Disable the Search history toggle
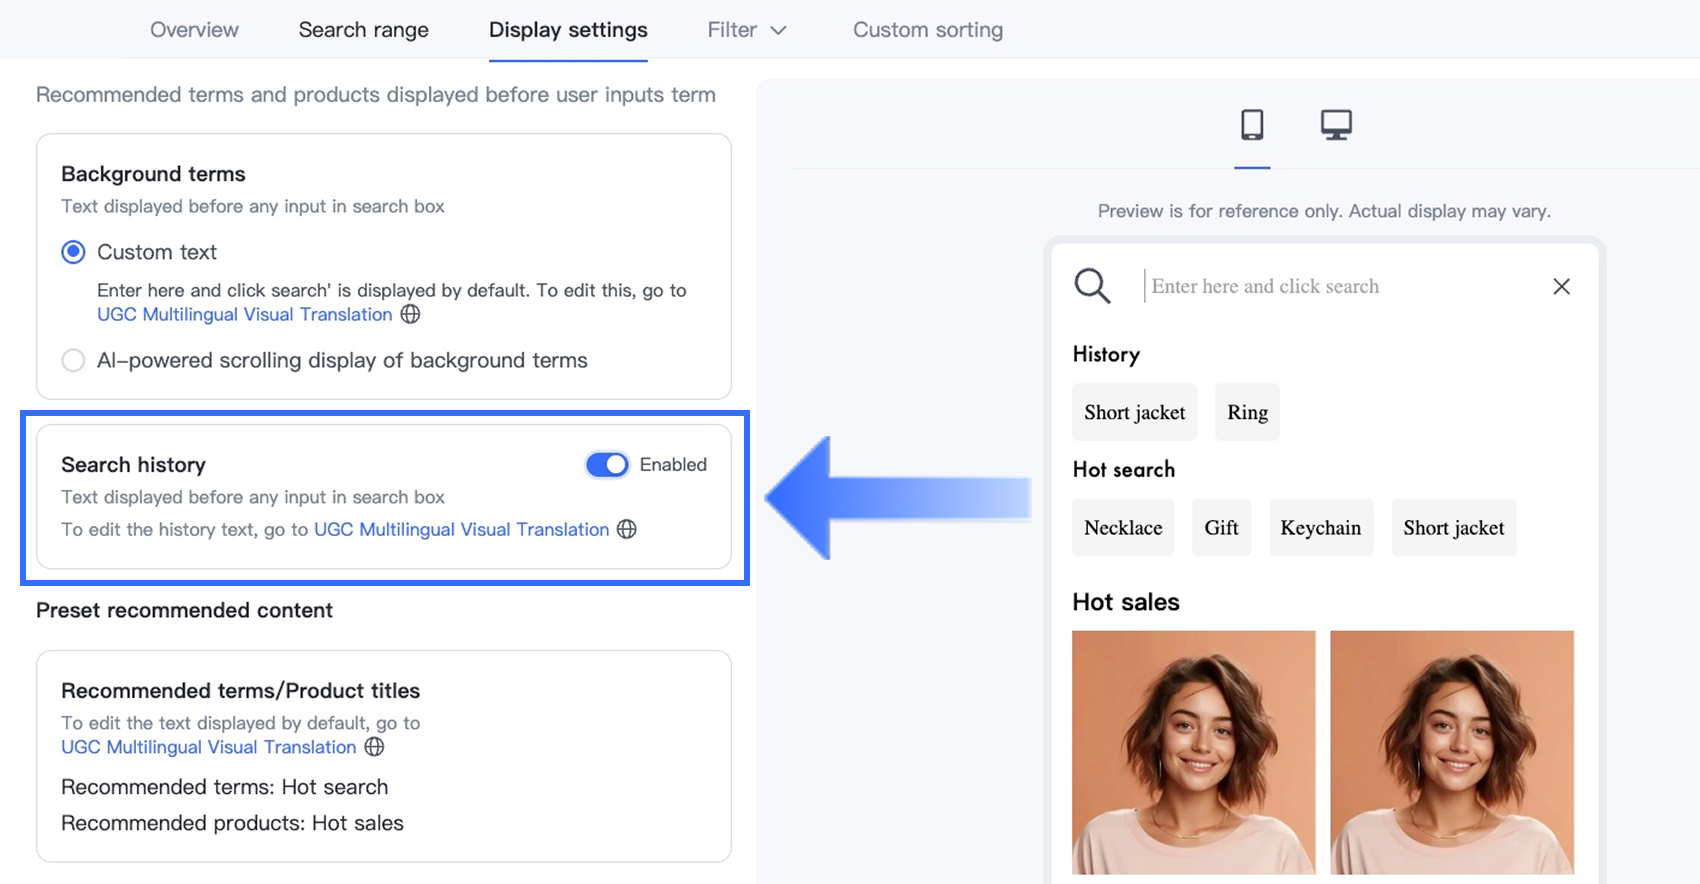1700x884 pixels. [x=607, y=465]
